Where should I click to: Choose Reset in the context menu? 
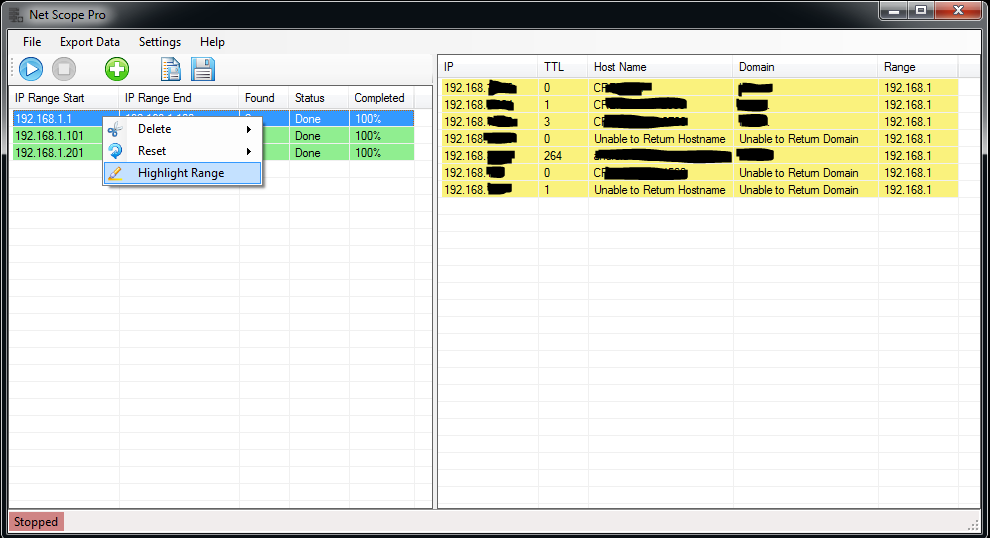182,151
